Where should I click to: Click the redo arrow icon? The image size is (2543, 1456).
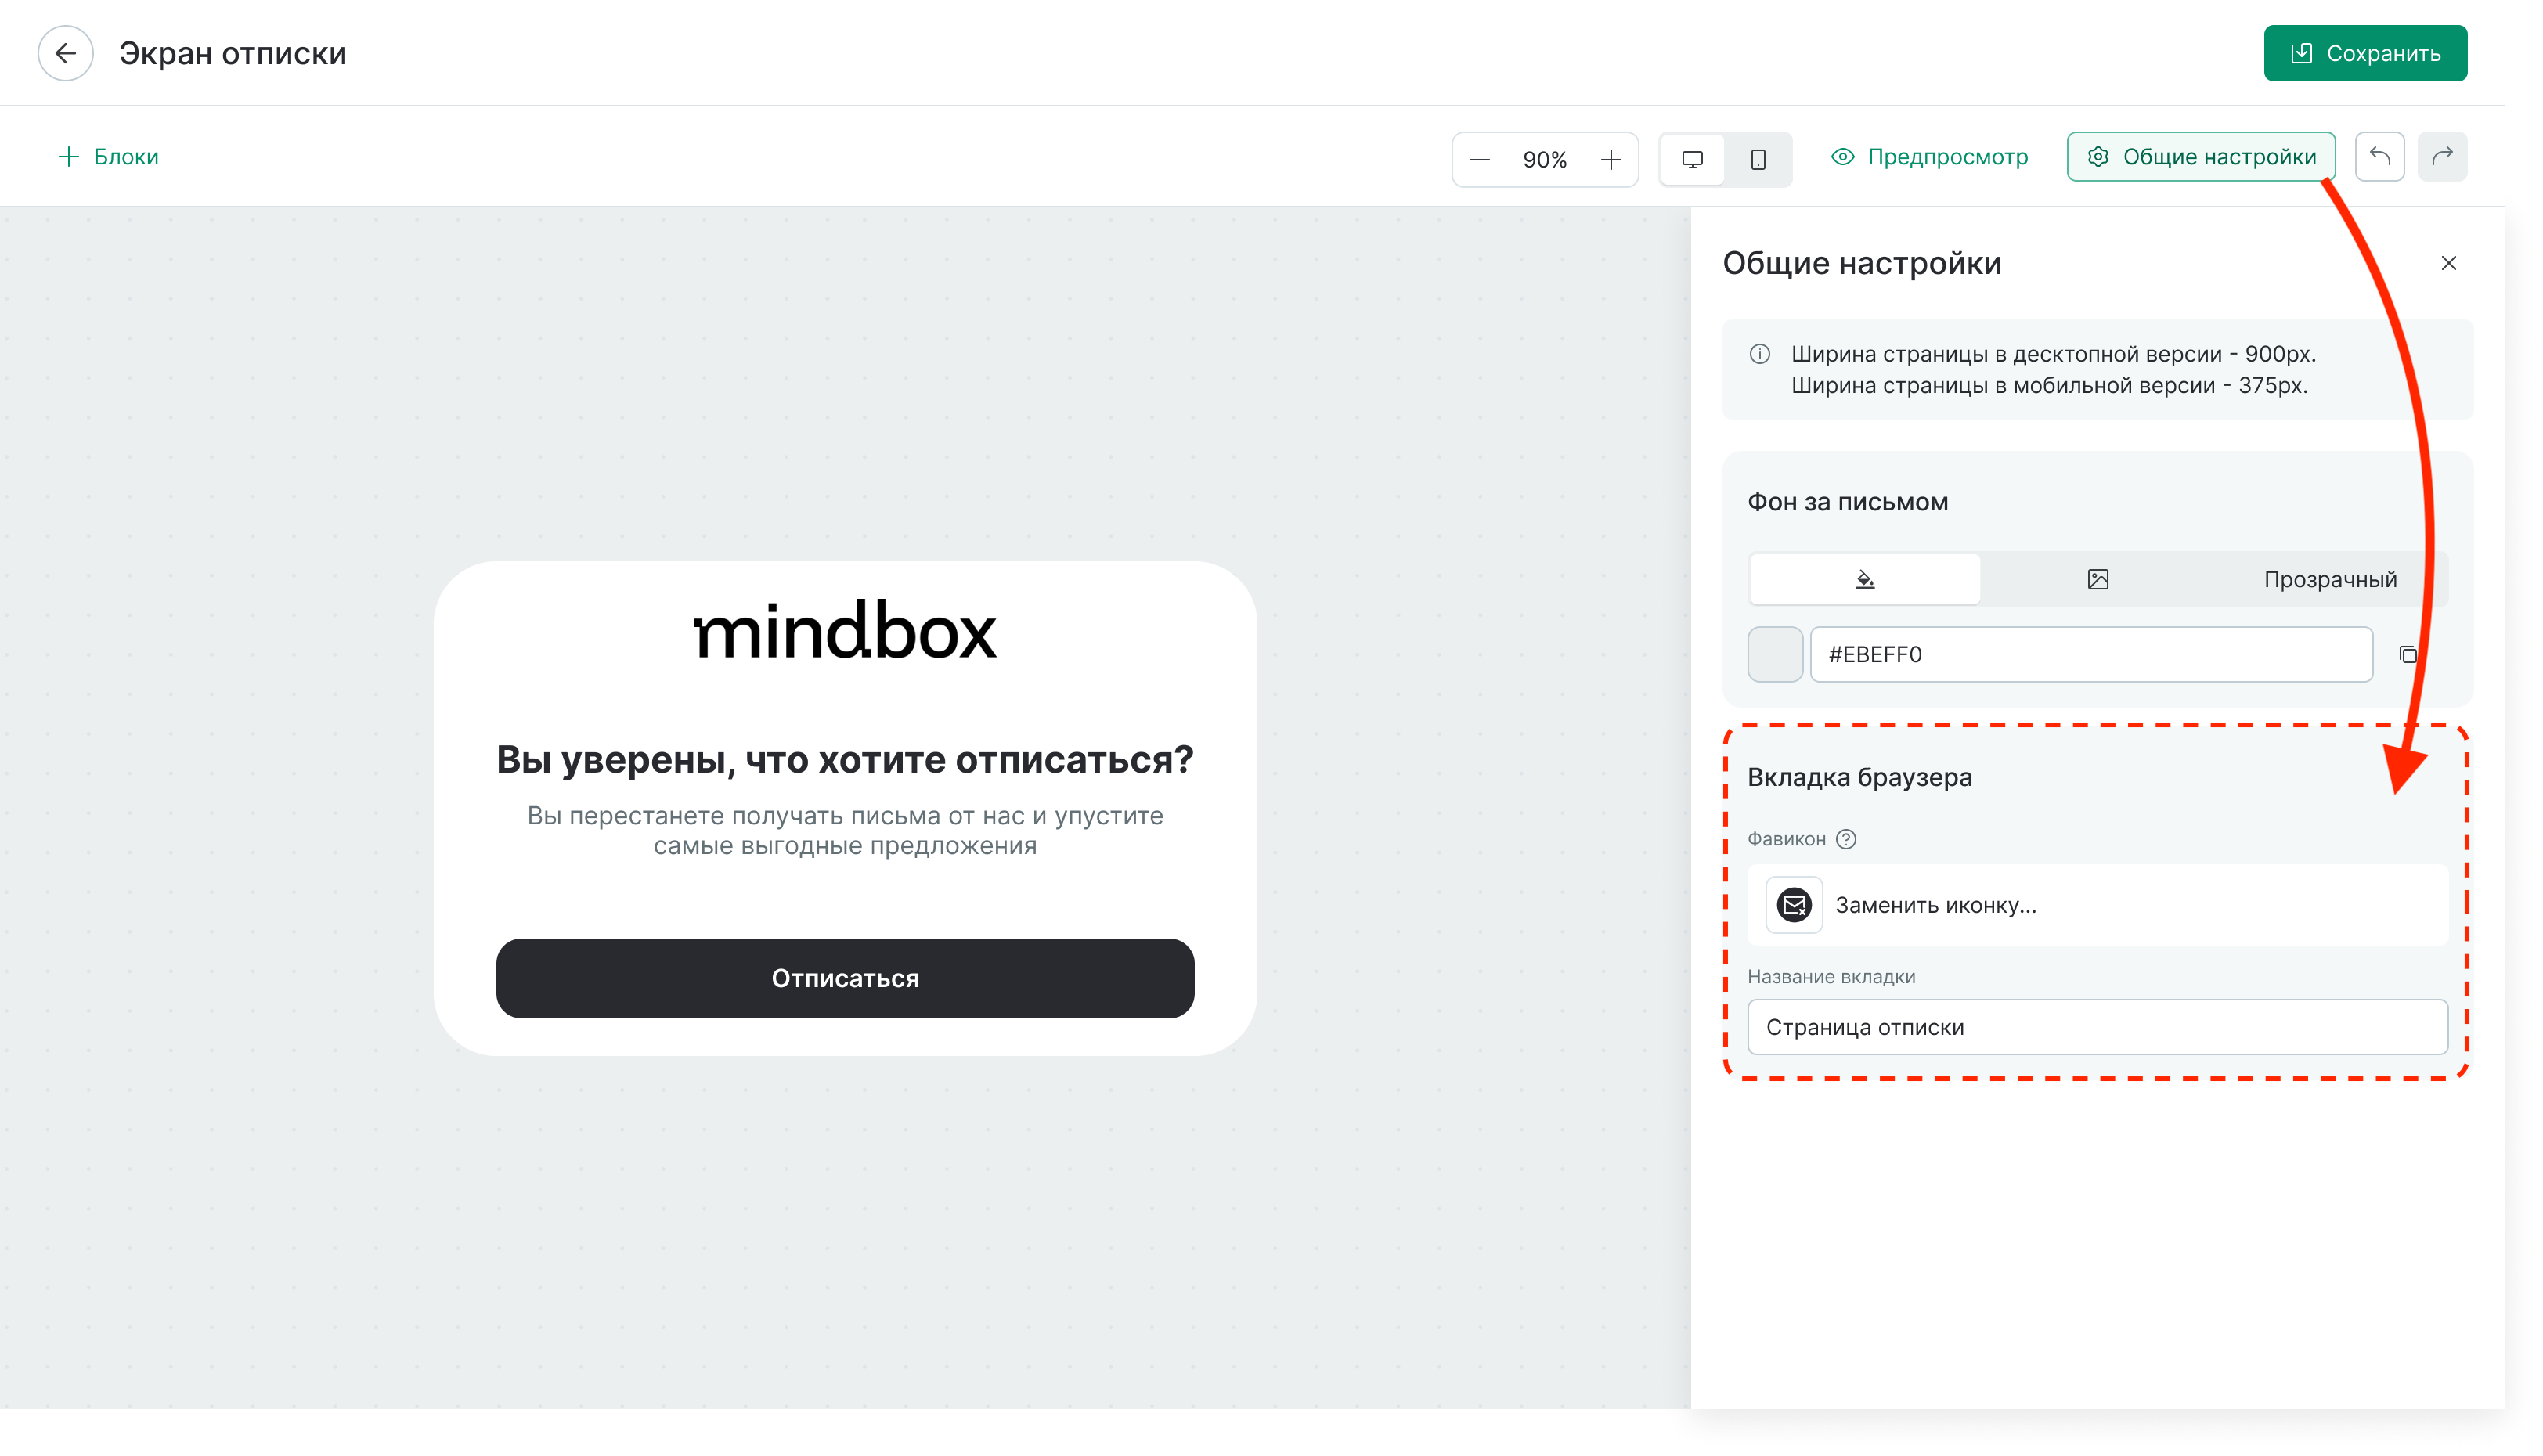tap(2442, 157)
